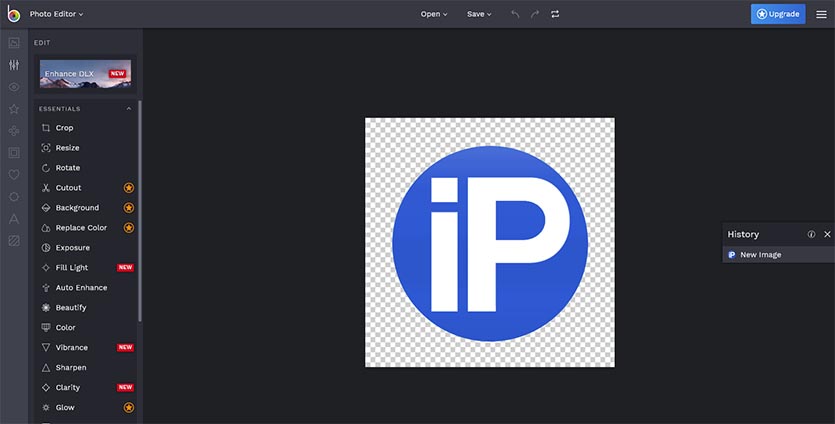Screen dimensions: 835x424
Task: Open the Artsy flower sidebar icon
Action: pyautogui.click(x=14, y=131)
